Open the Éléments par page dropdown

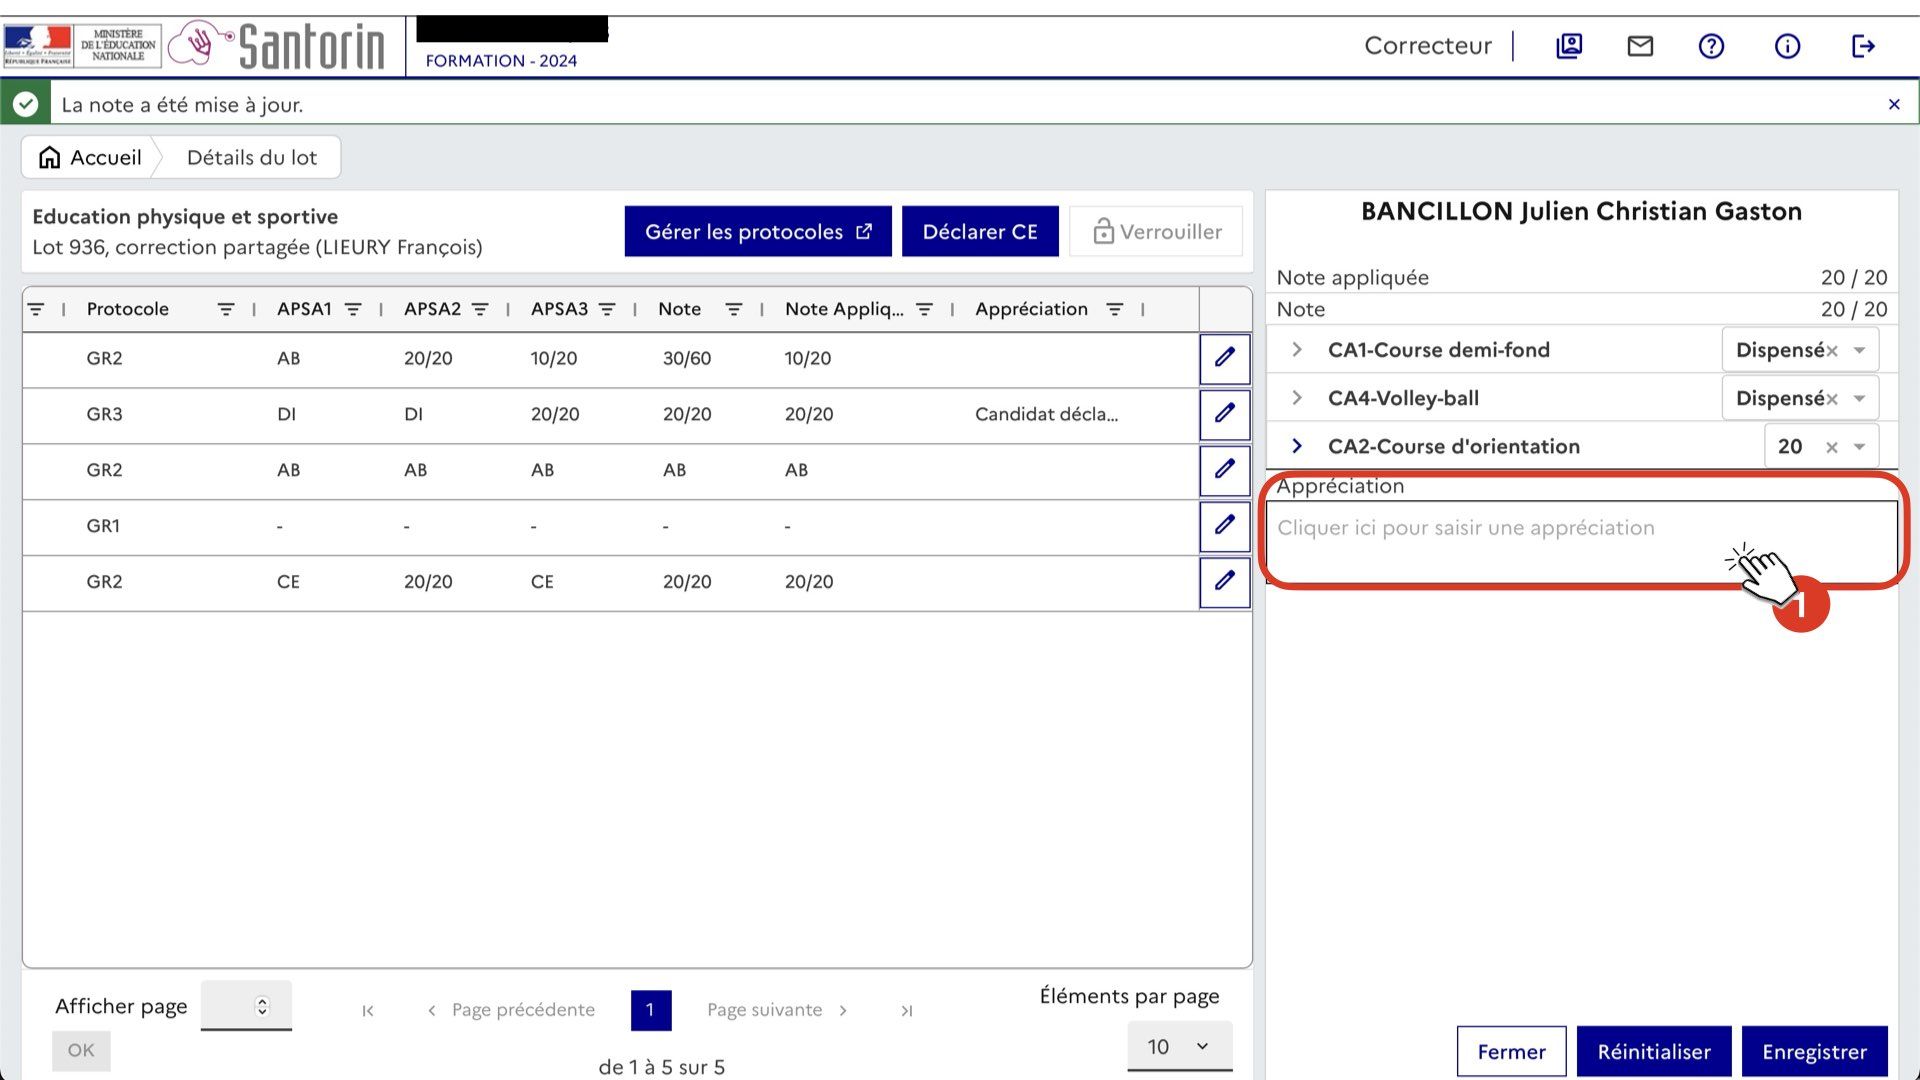1179,1046
